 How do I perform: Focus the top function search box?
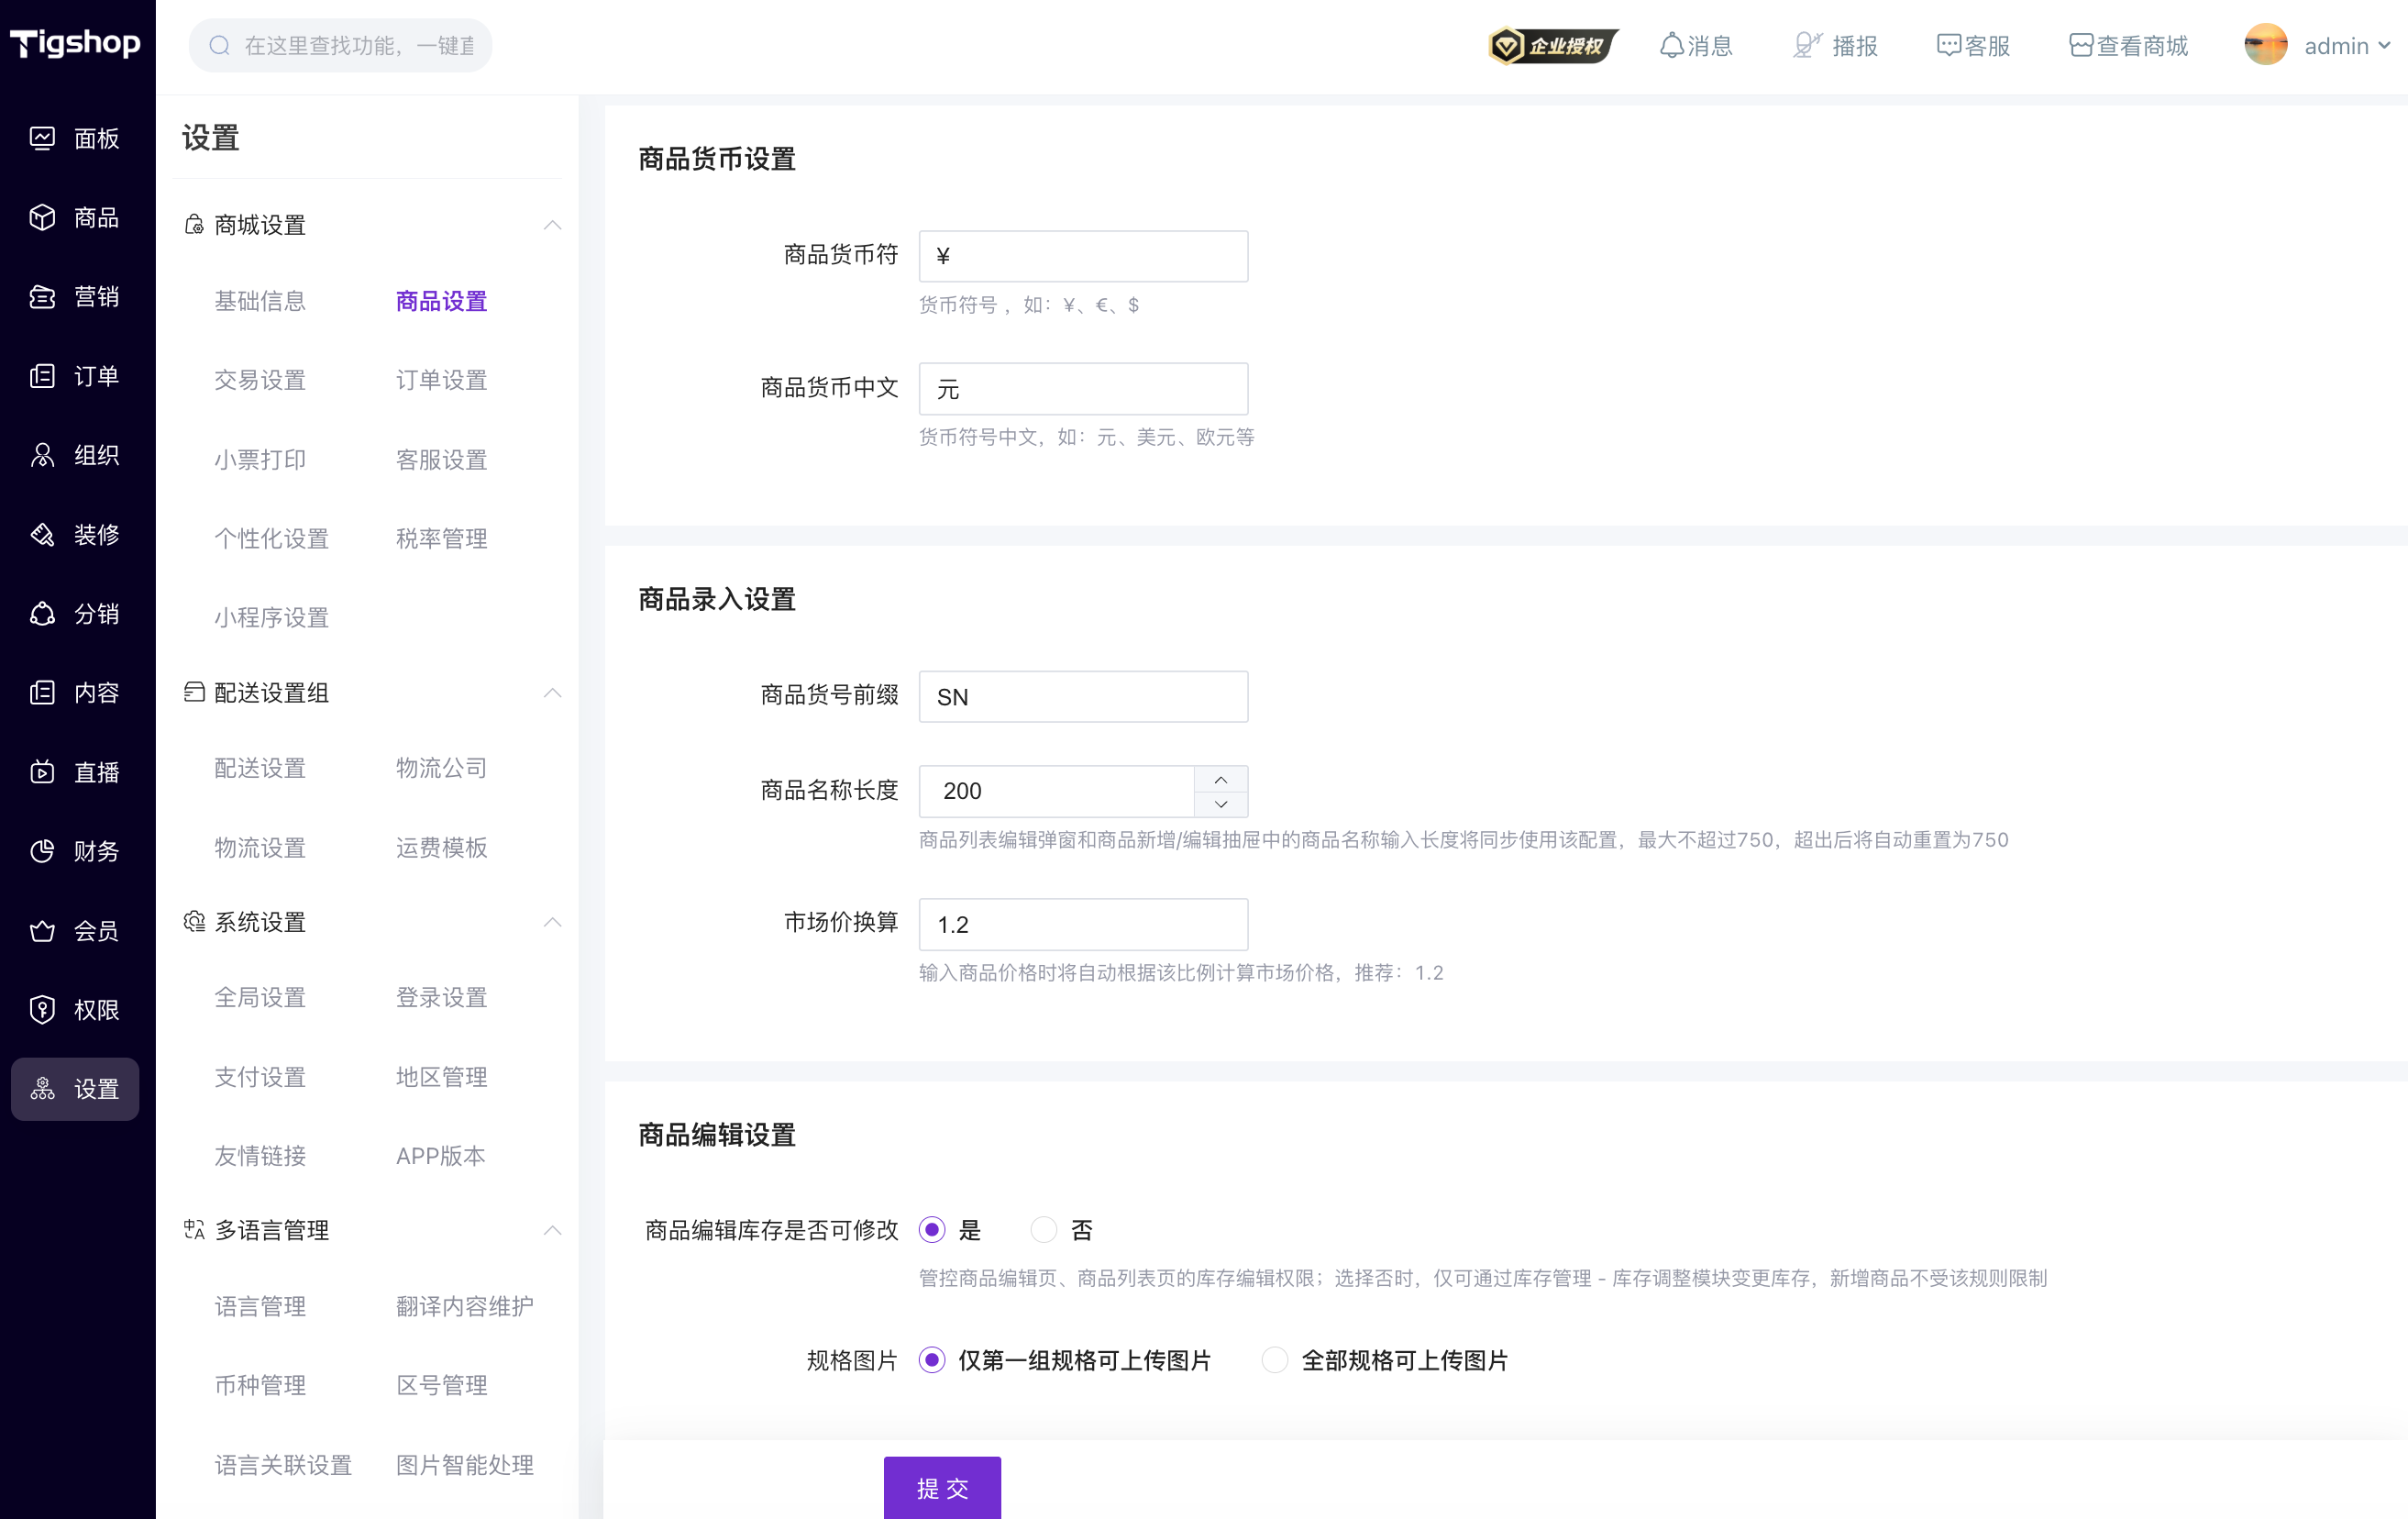(x=340, y=46)
